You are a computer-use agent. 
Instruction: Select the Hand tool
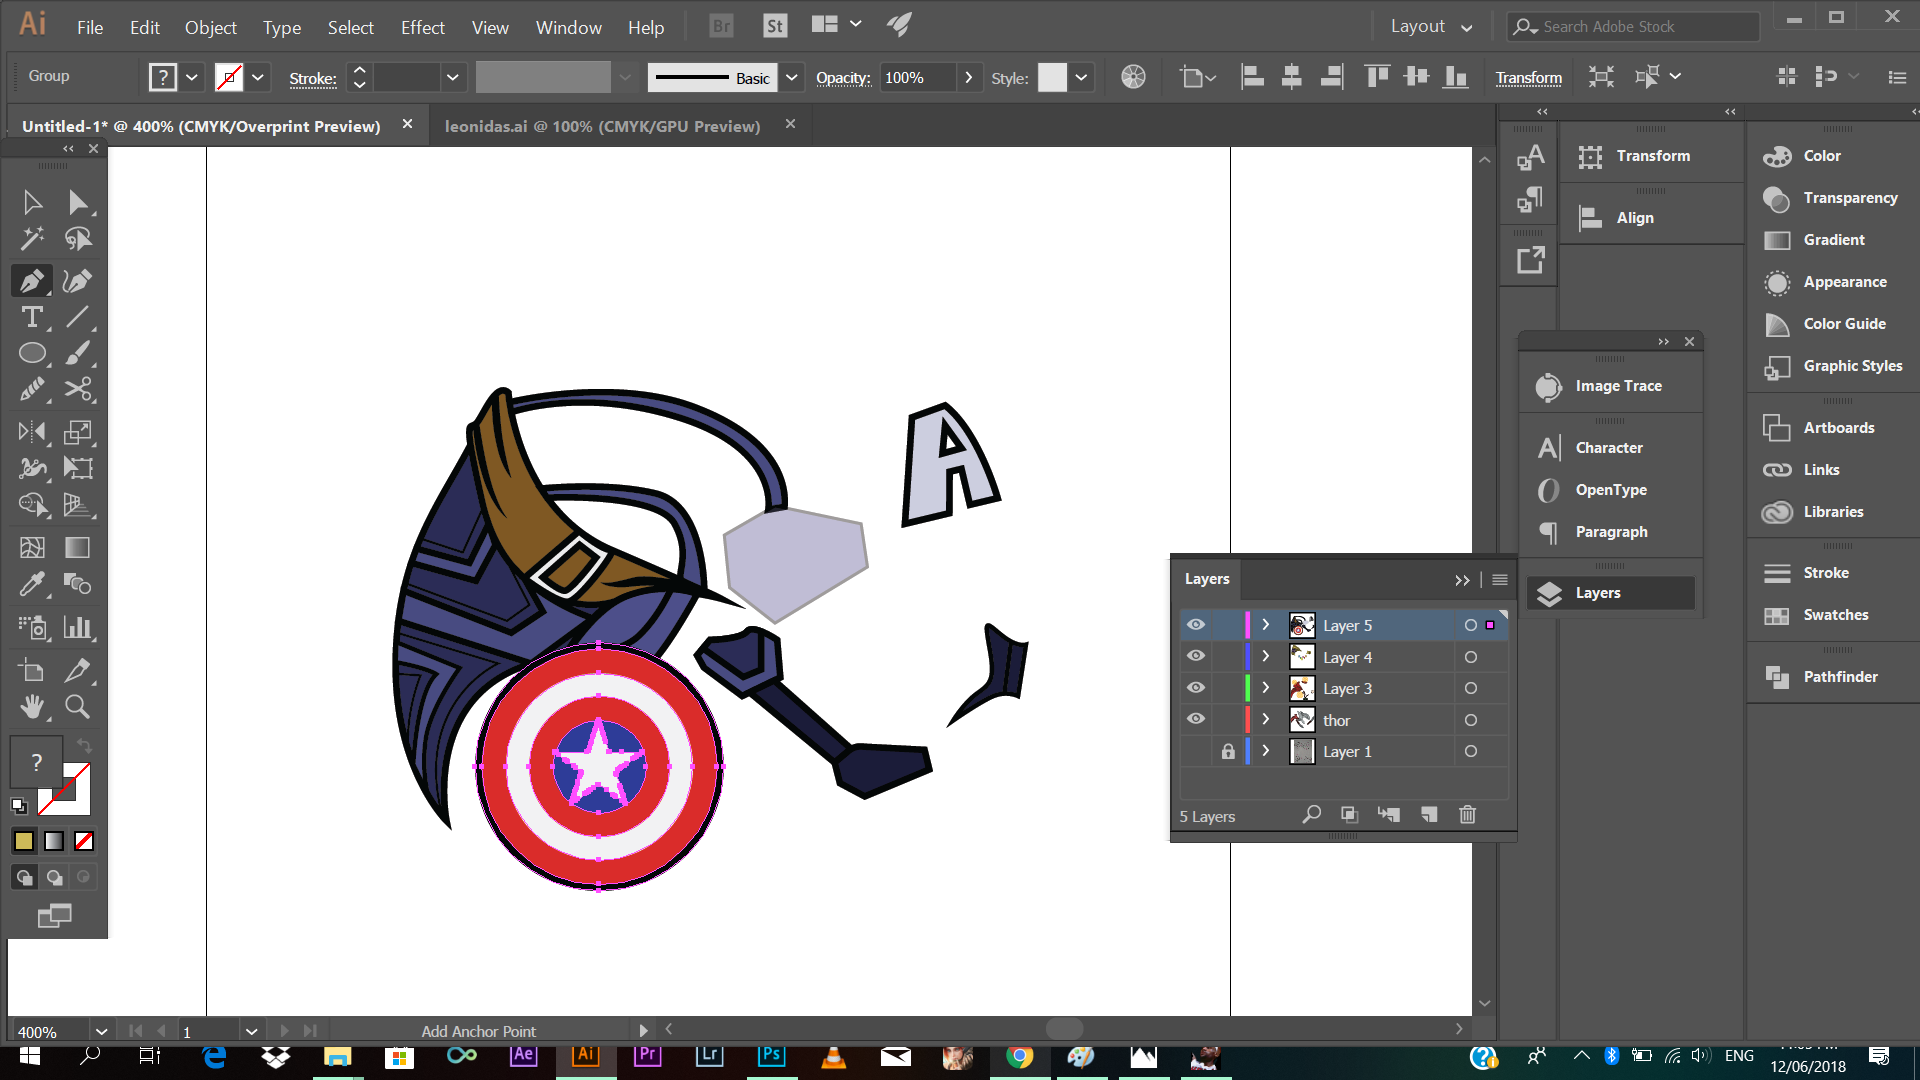[x=32, y=707]
